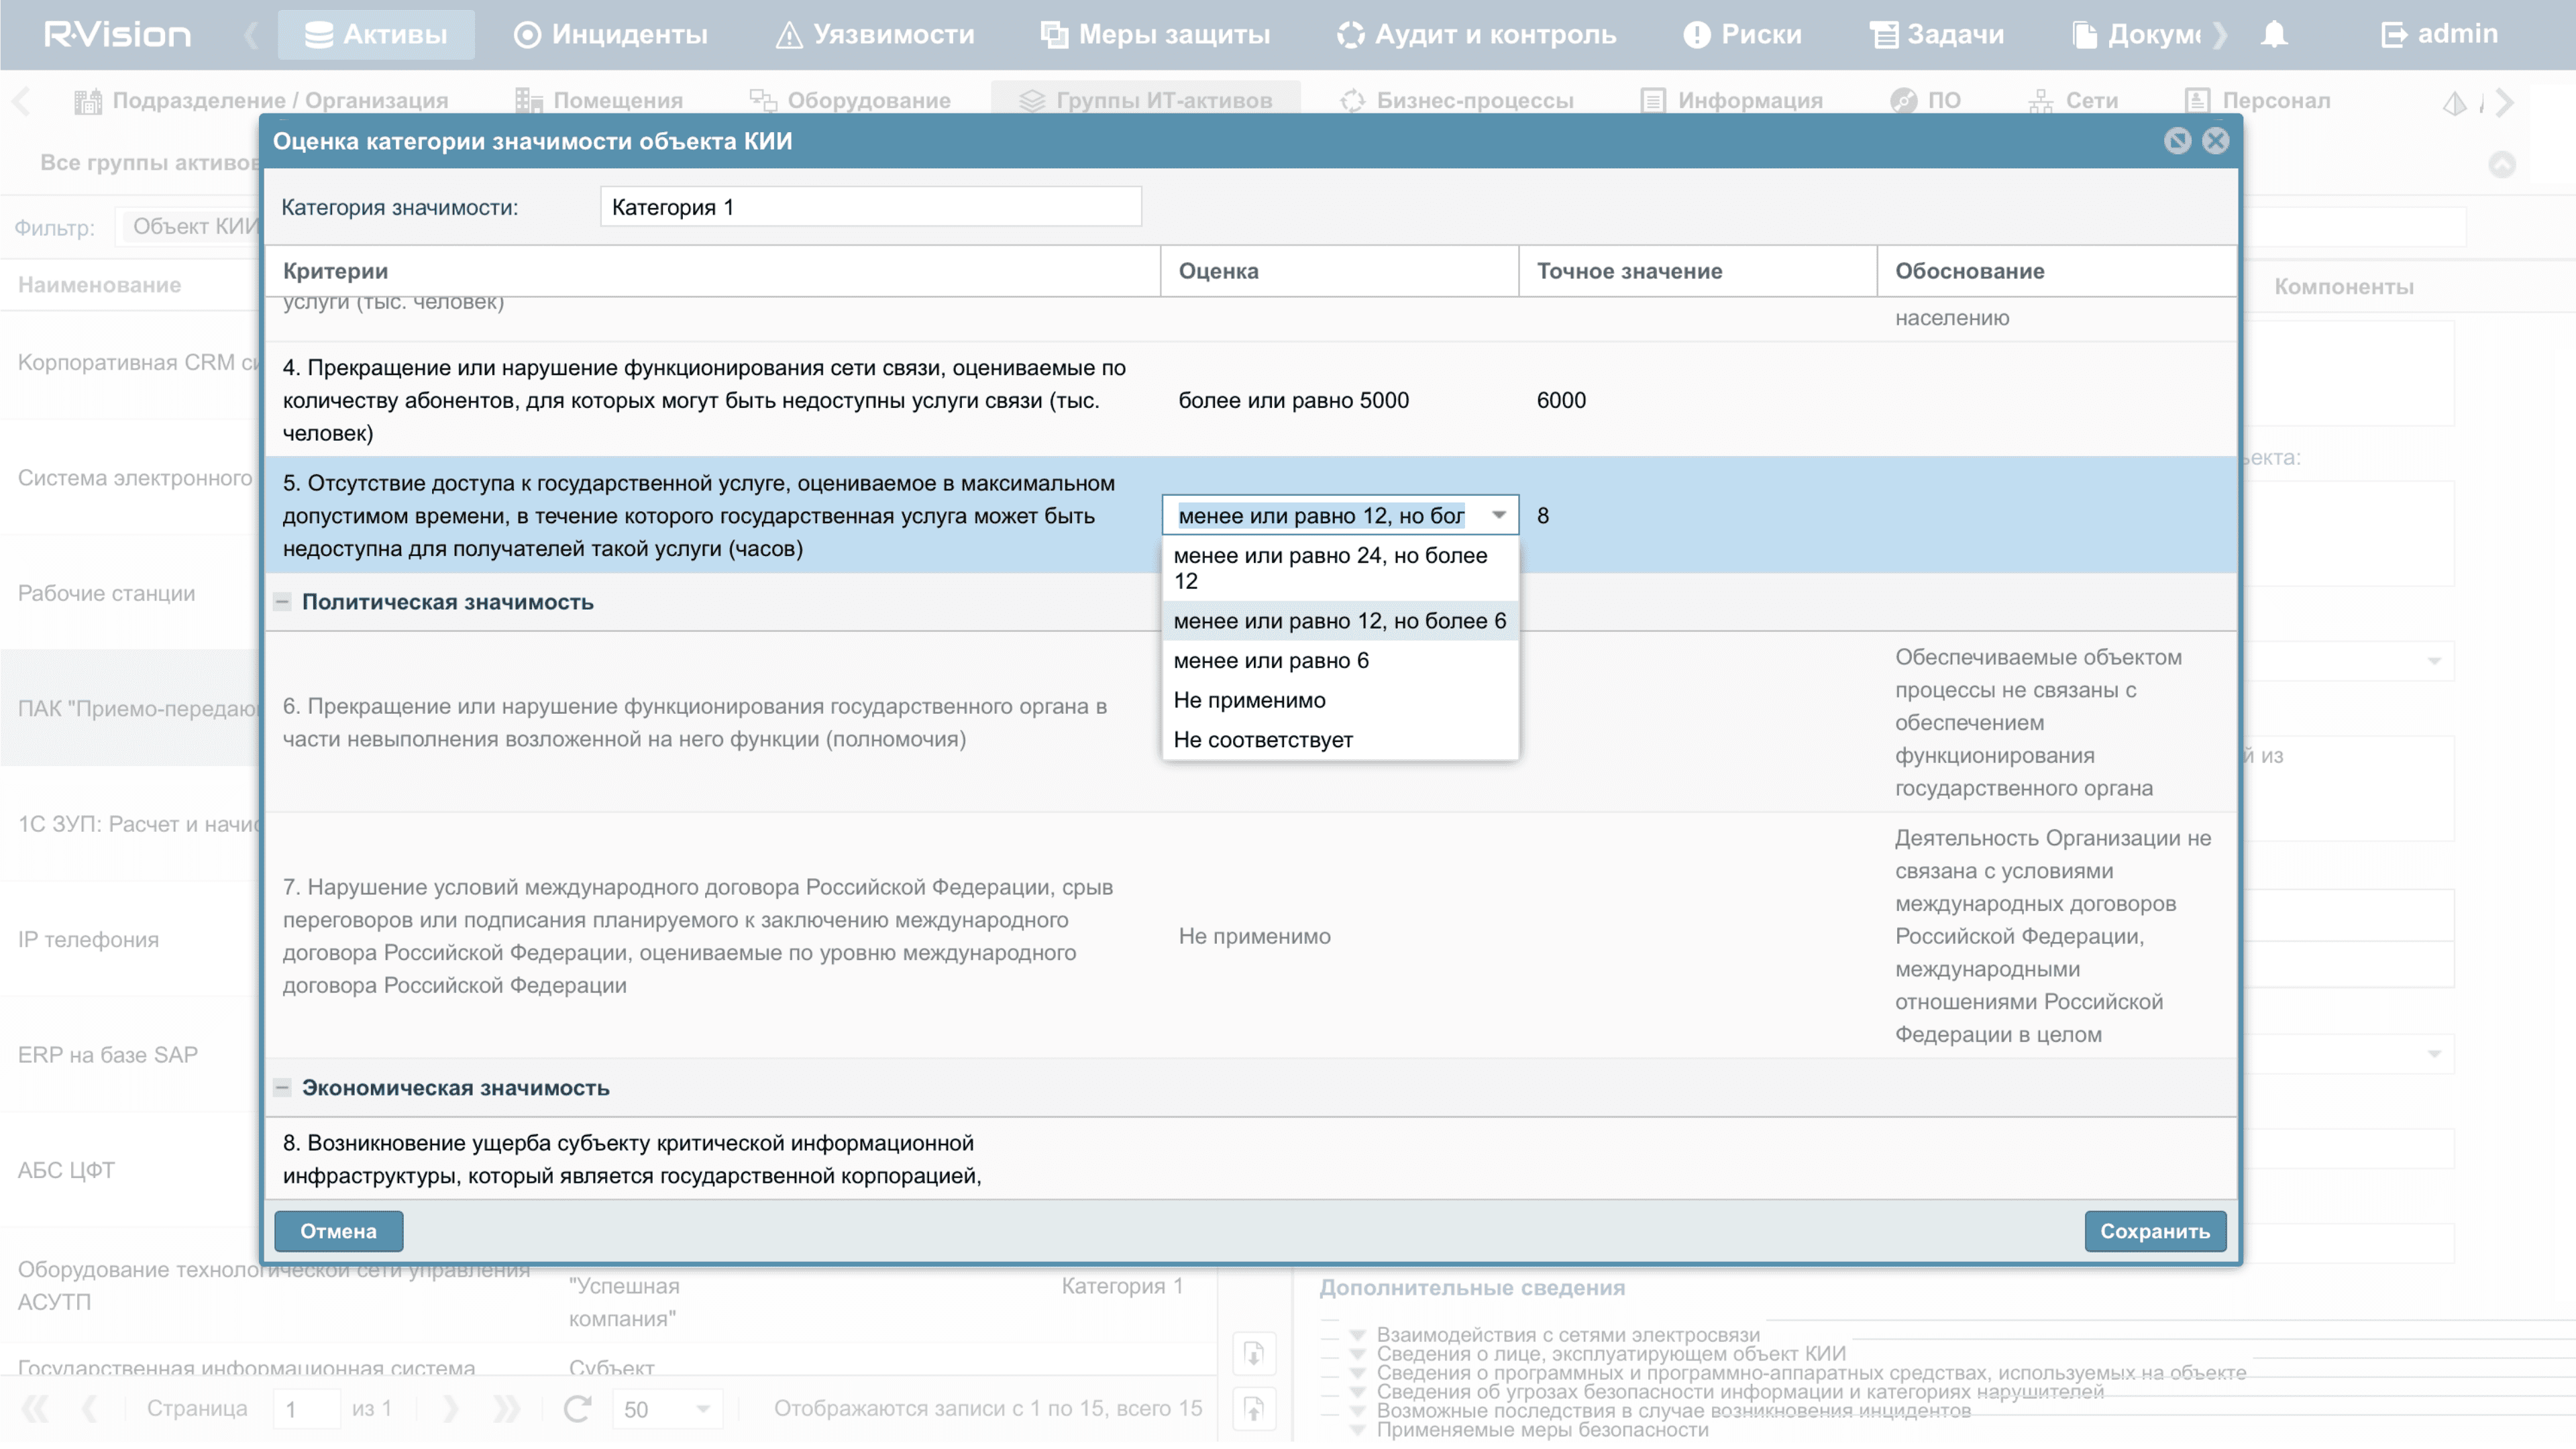Open the Активы menu

(376, 34)
